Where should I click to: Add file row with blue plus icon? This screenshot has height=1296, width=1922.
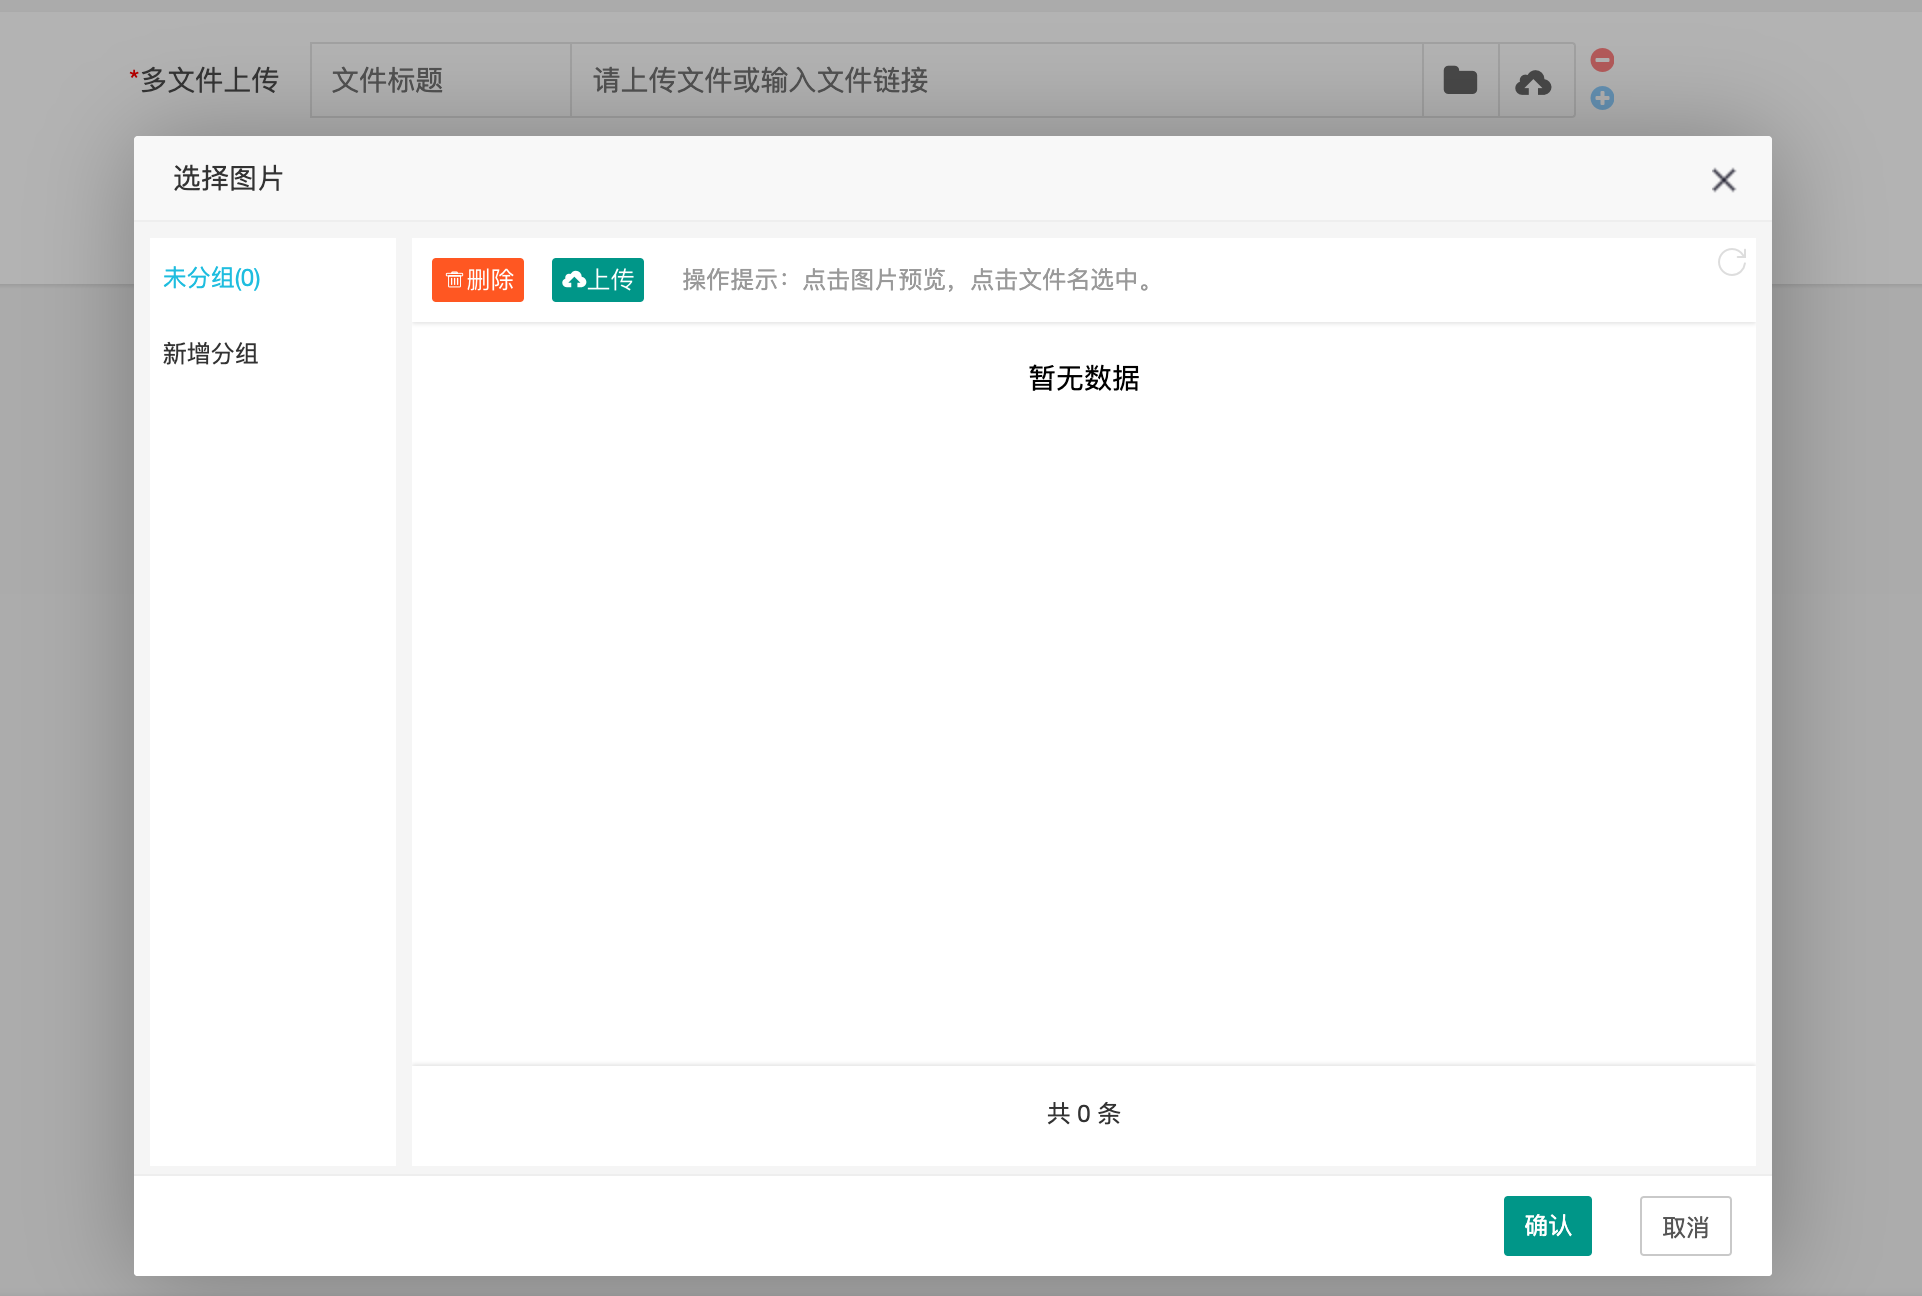(1602, 98)
